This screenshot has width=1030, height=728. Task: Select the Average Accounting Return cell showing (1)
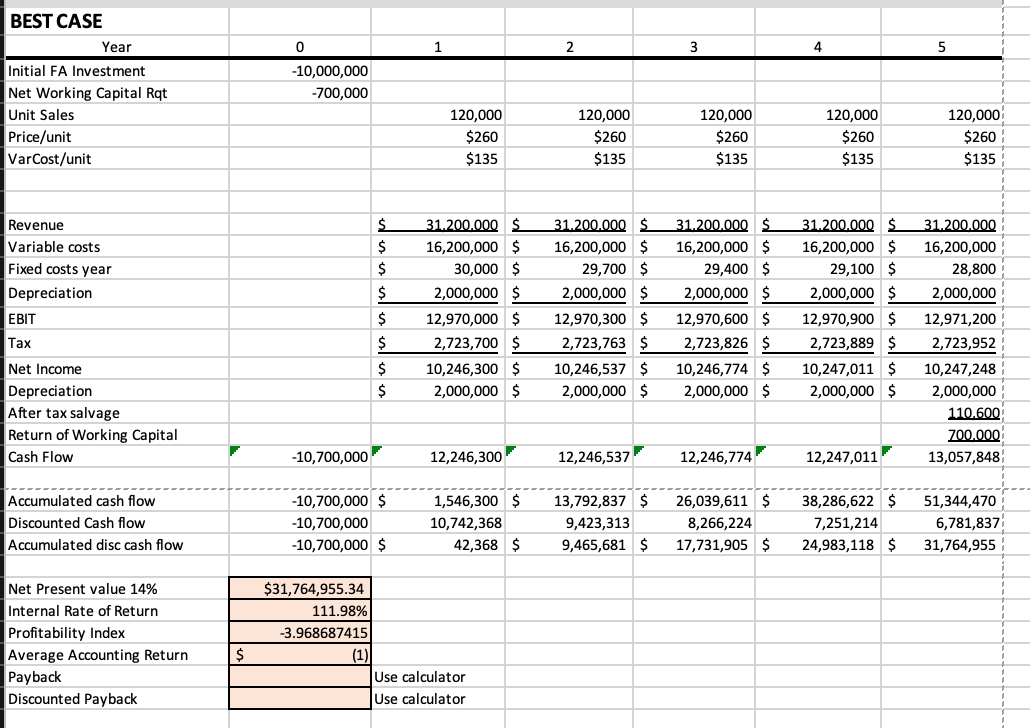[x=300, y=655]
